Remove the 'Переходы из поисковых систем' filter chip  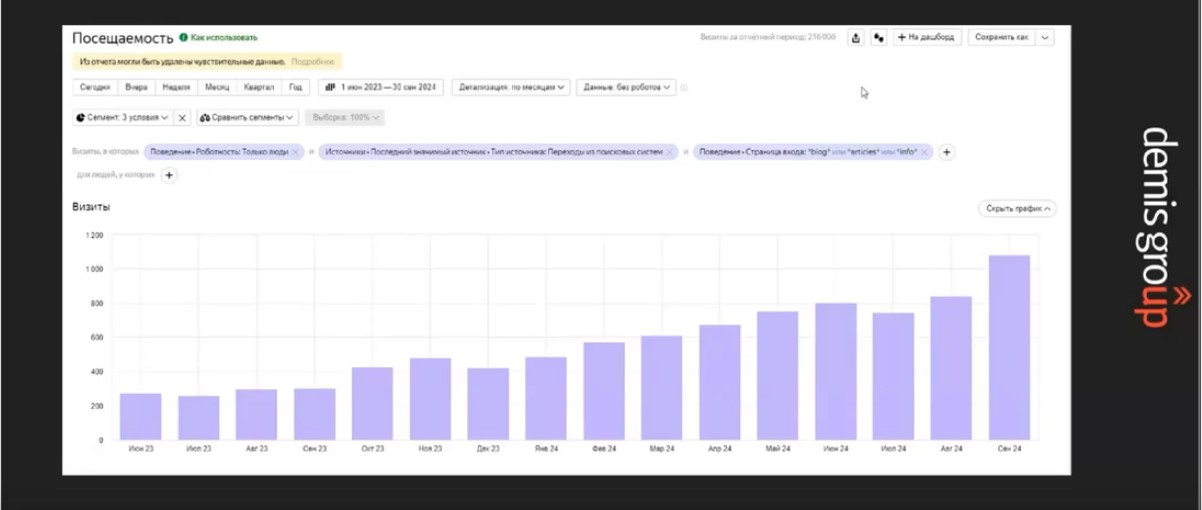(671, 152)
